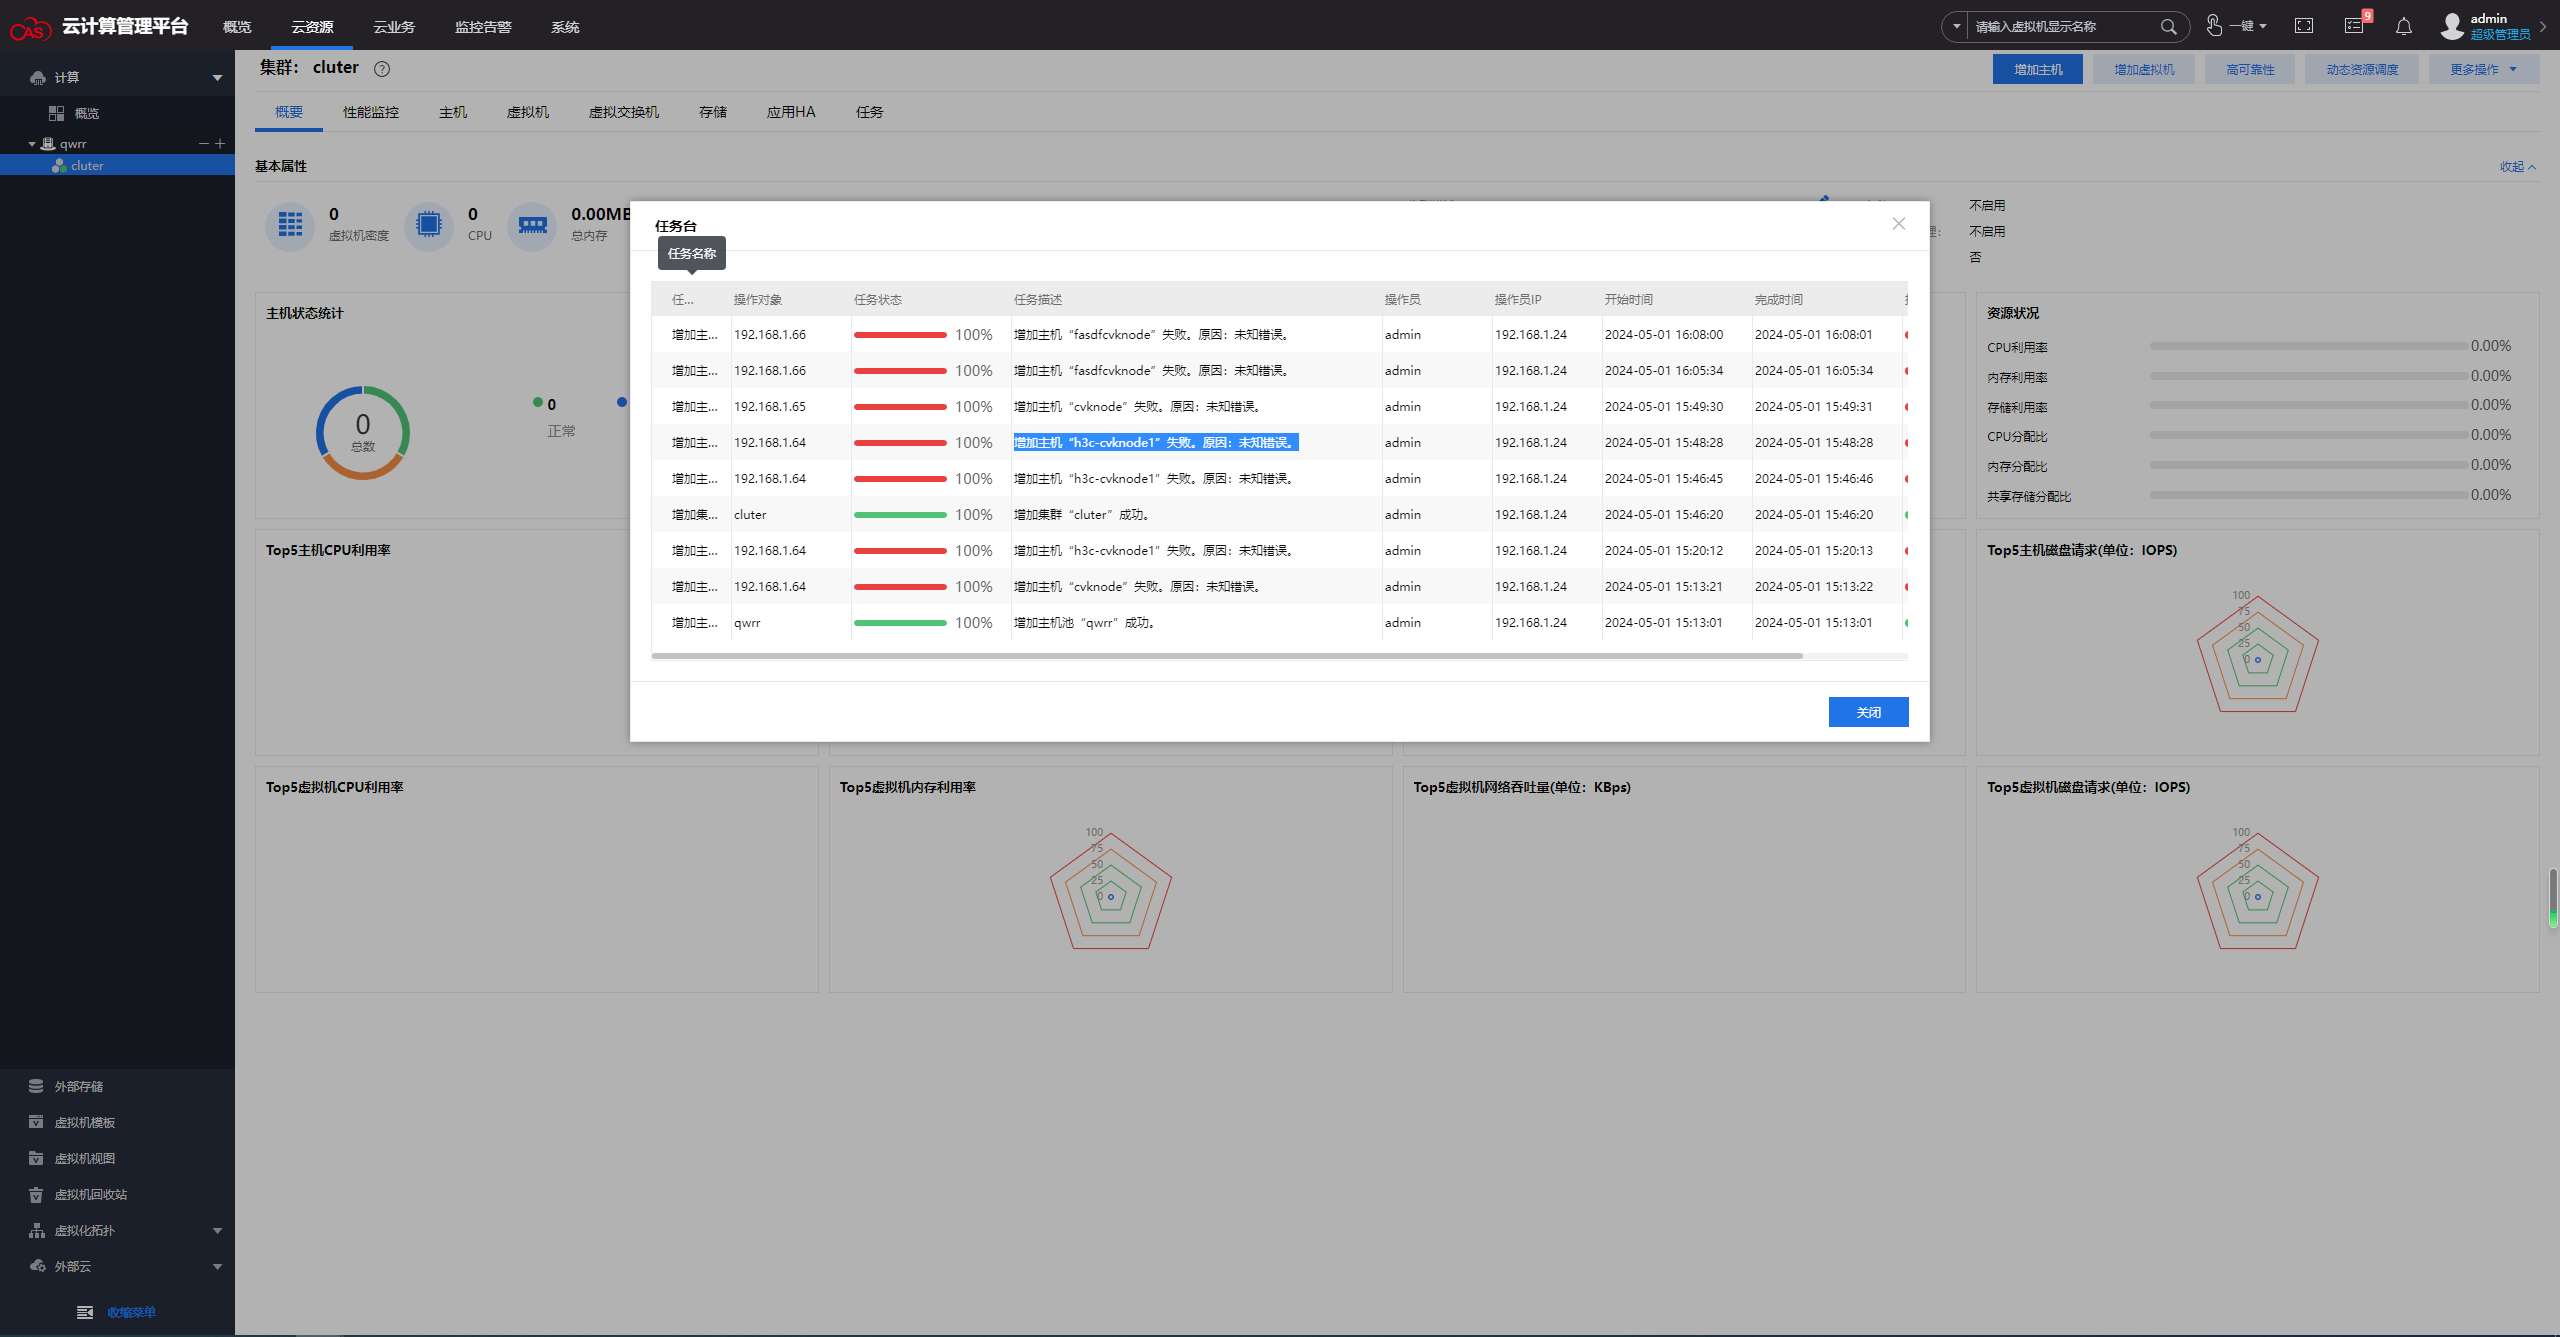Viewport: 2560px width, 1337px height.
Task: Open the VM recycle bin sidebar item
Action: pos(91,1194)
